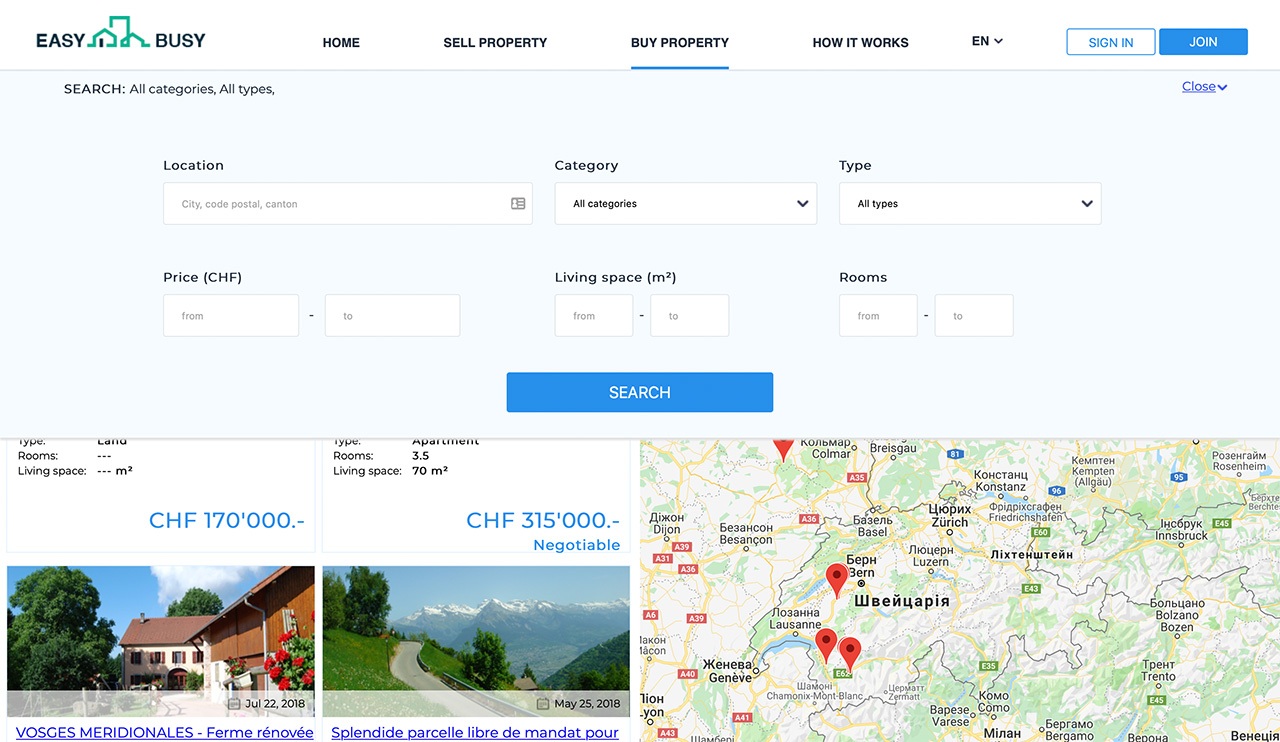Go to Sell Property menu item

pos(495,43)
